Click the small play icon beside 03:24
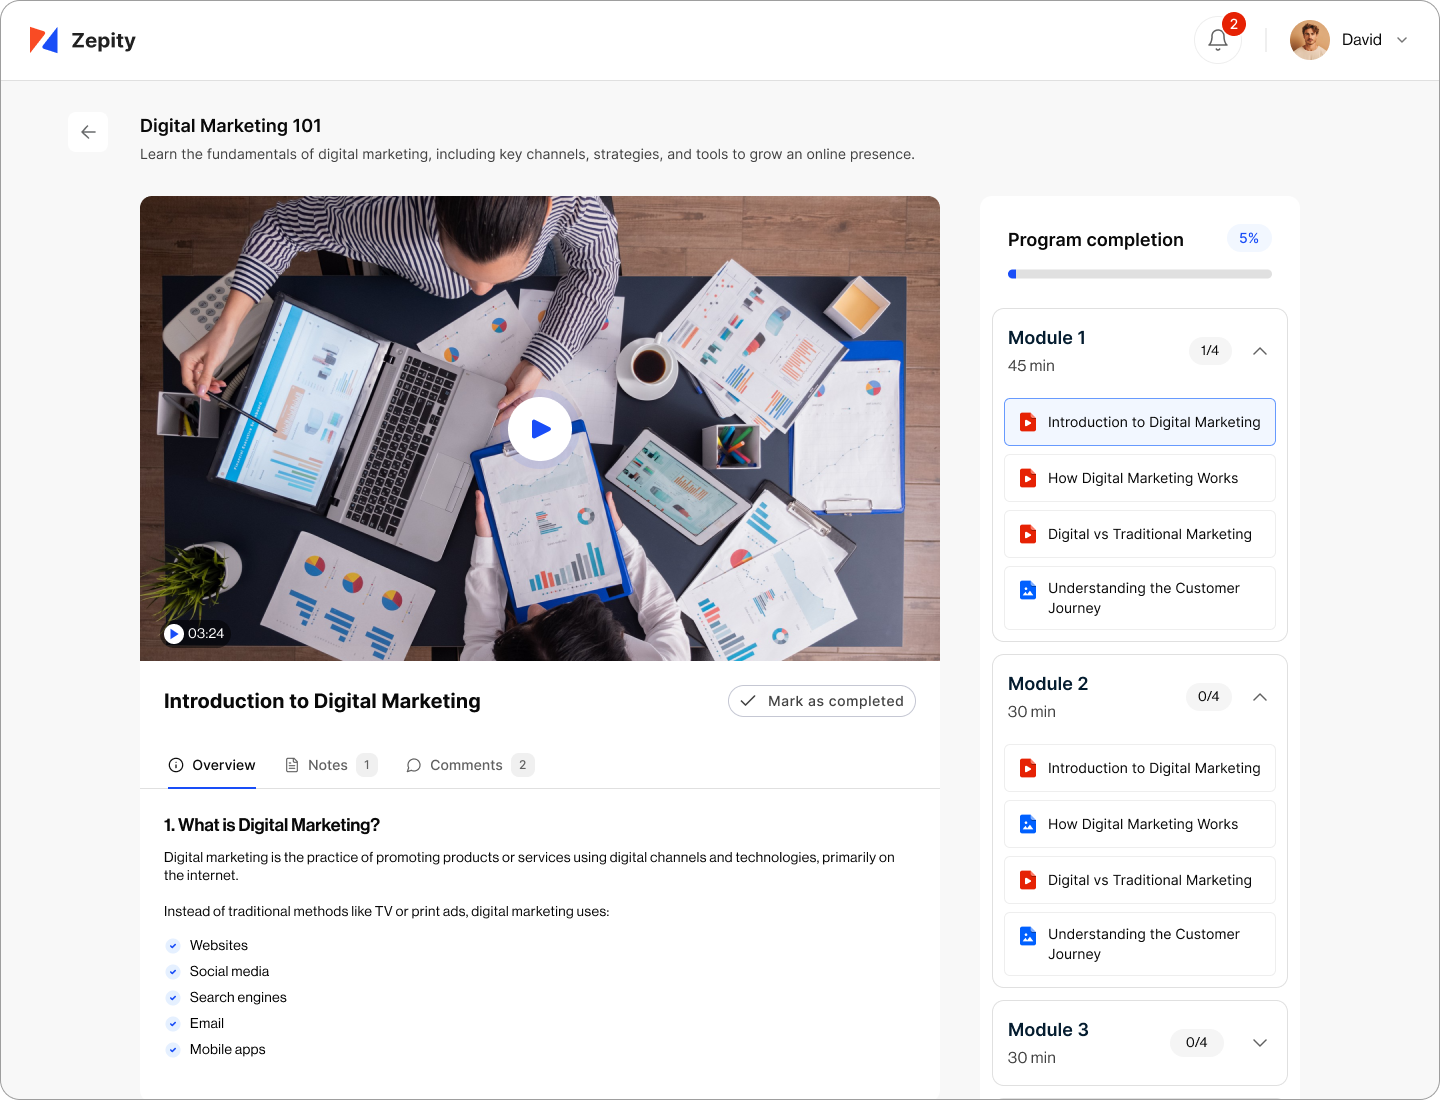This screenshot has width=1440, height=1100. pos(174,633)
